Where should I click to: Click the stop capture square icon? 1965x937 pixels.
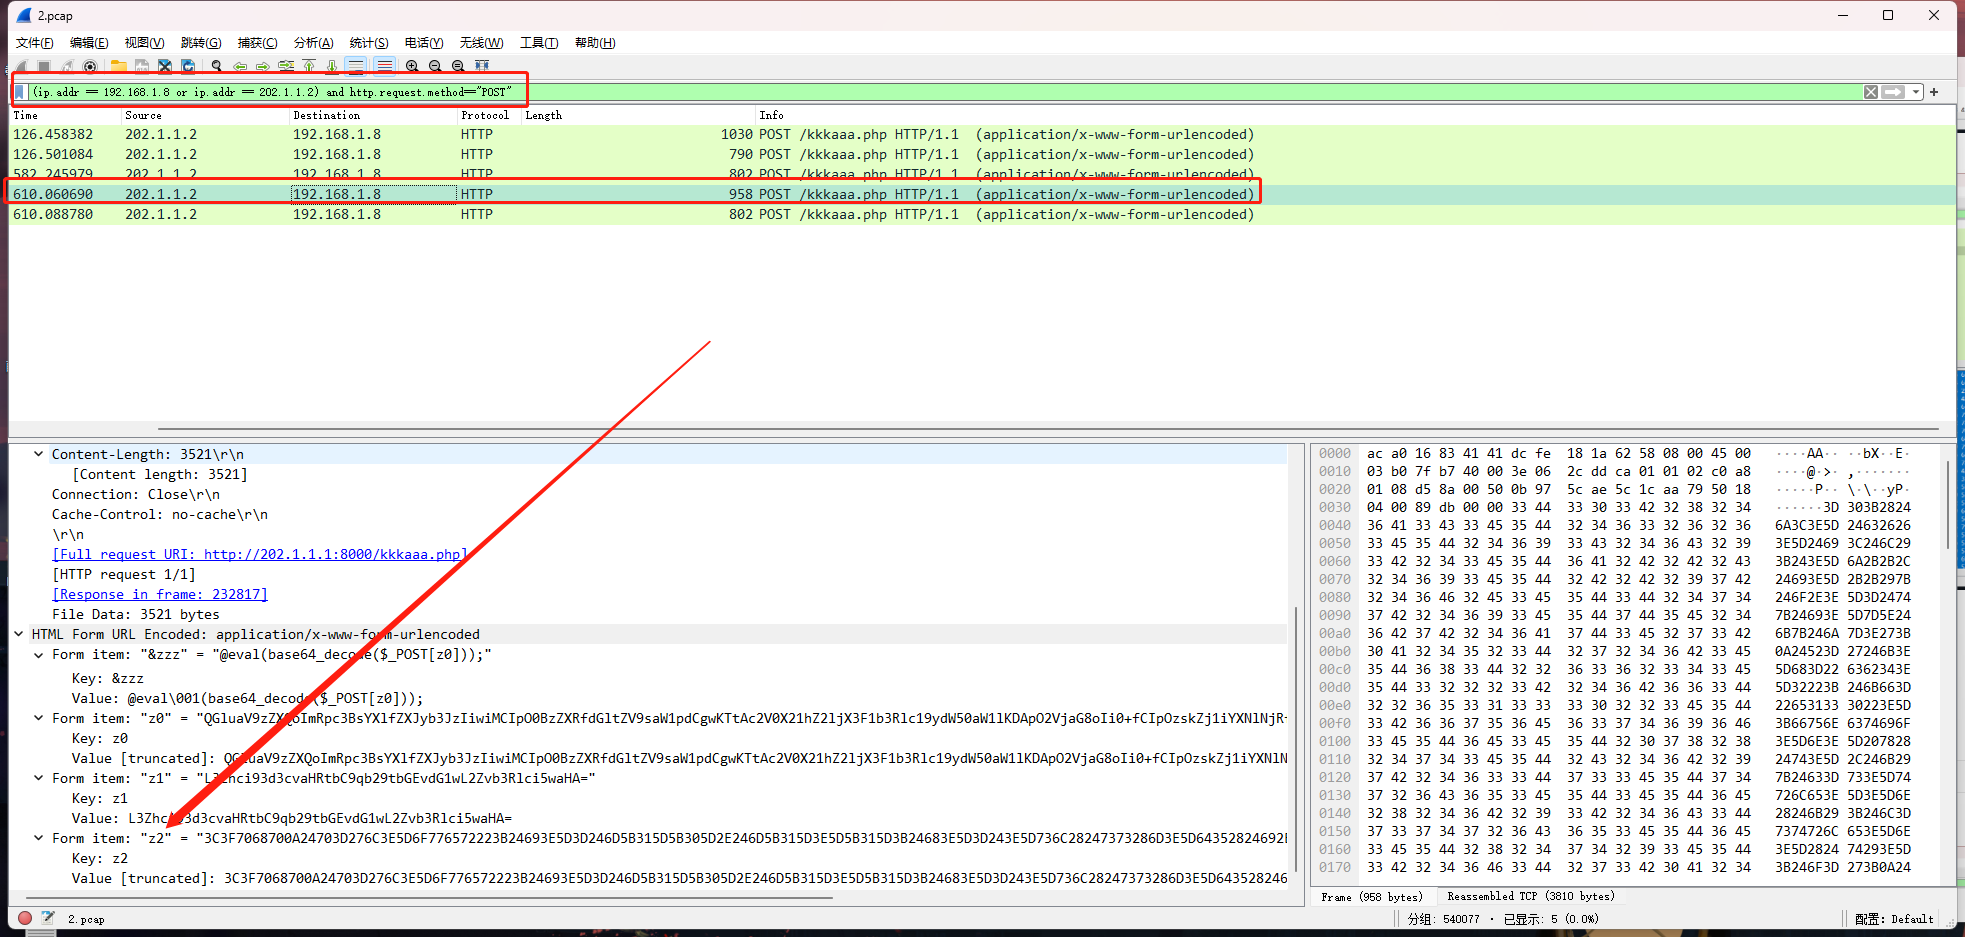(44, 66)
